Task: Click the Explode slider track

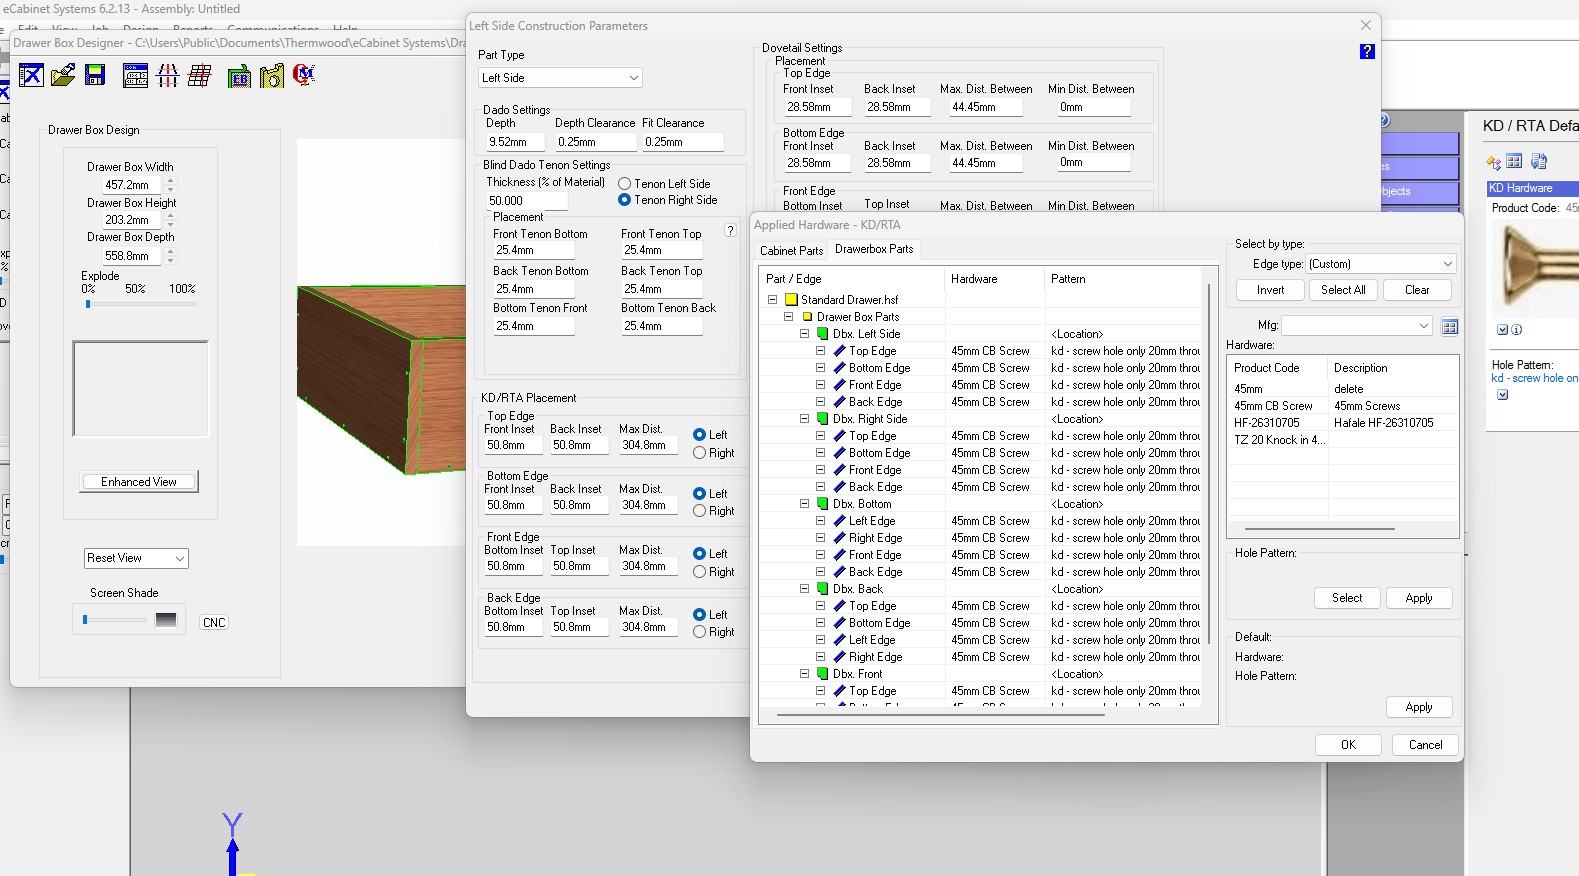Action: (x=140, y=304)
